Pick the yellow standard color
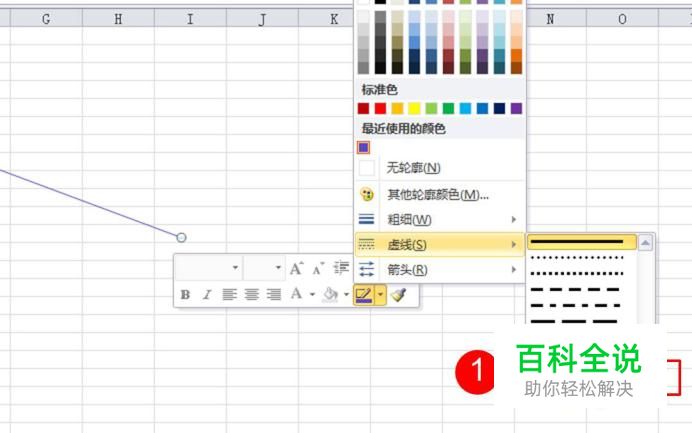The image size is (692, 433). click(x=414, y=109)
